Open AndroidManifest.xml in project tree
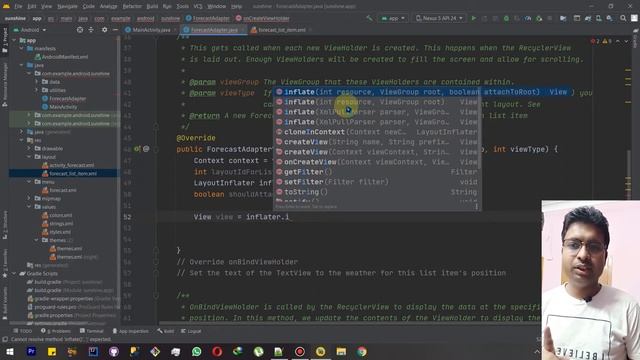 (x=61, y=57)
